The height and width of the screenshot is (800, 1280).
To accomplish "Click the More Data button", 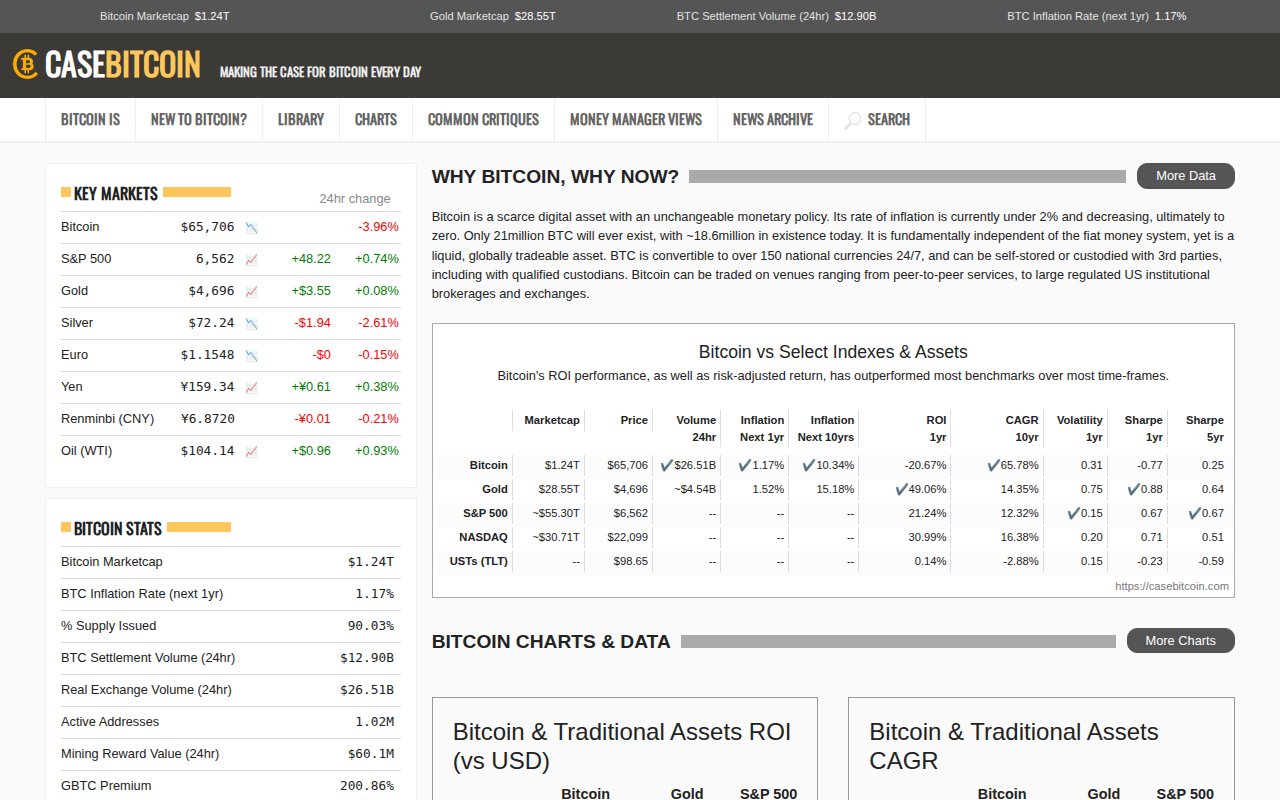I will 1185,175.
